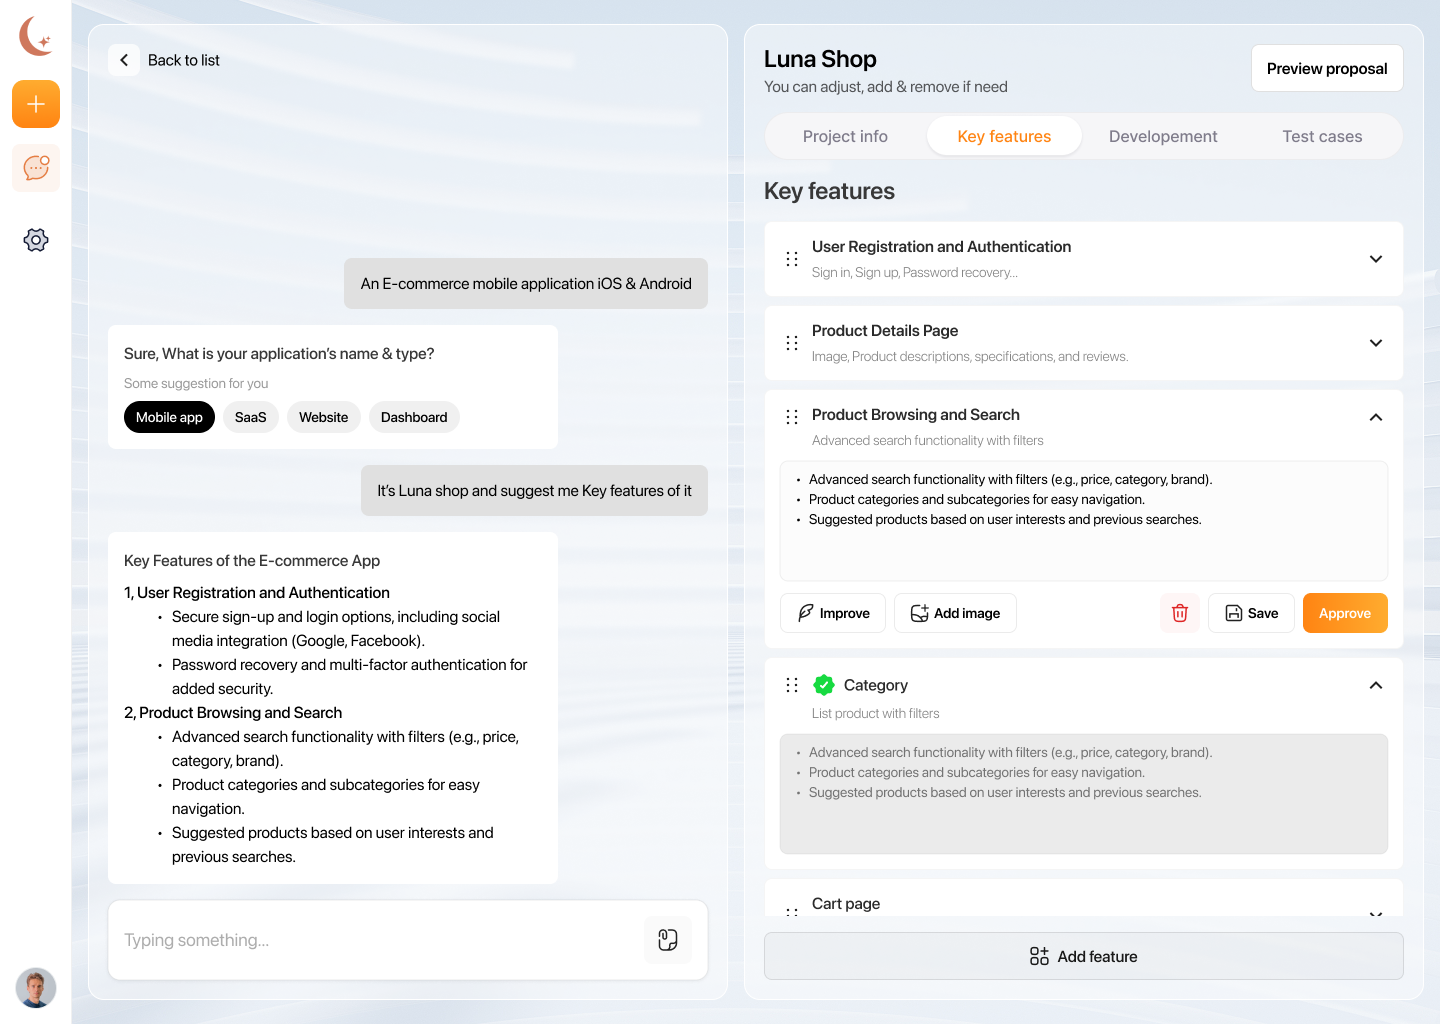Collapse Product Browsing and Search section
Screen dimensions: 1440x1024
[1376, 417]
